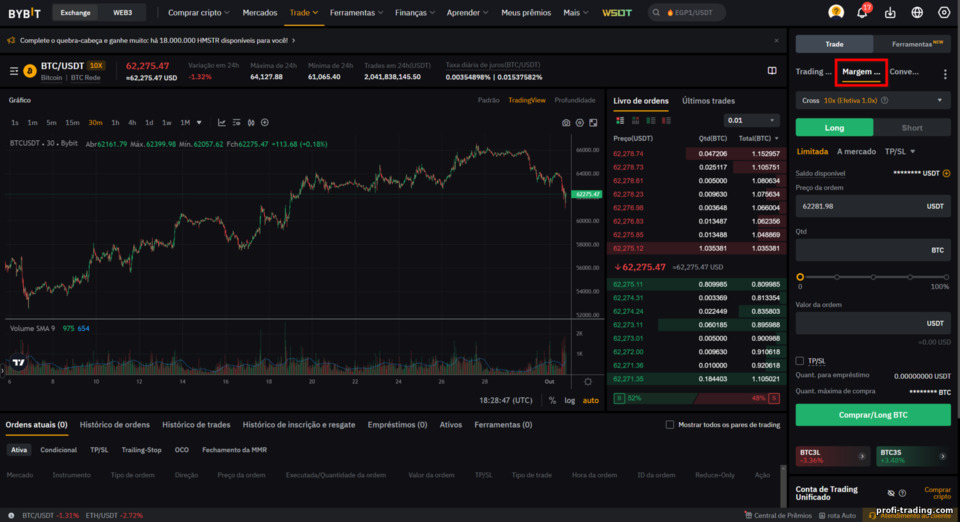Viewport: 960px width, 522px height.
Task: Expand the Aprender menu
Action: click(x=467, y=12)
